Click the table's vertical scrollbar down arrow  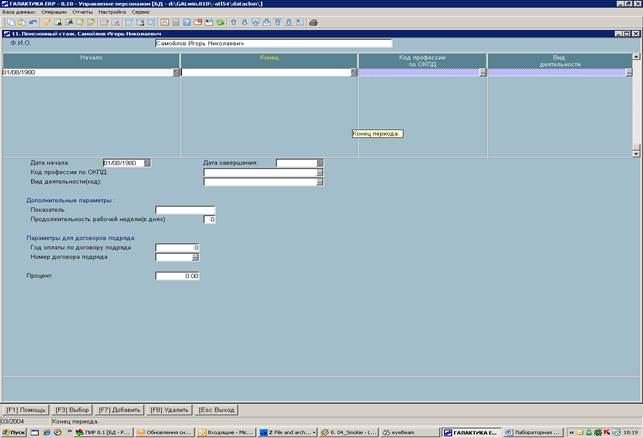click(x=636, y=153)
